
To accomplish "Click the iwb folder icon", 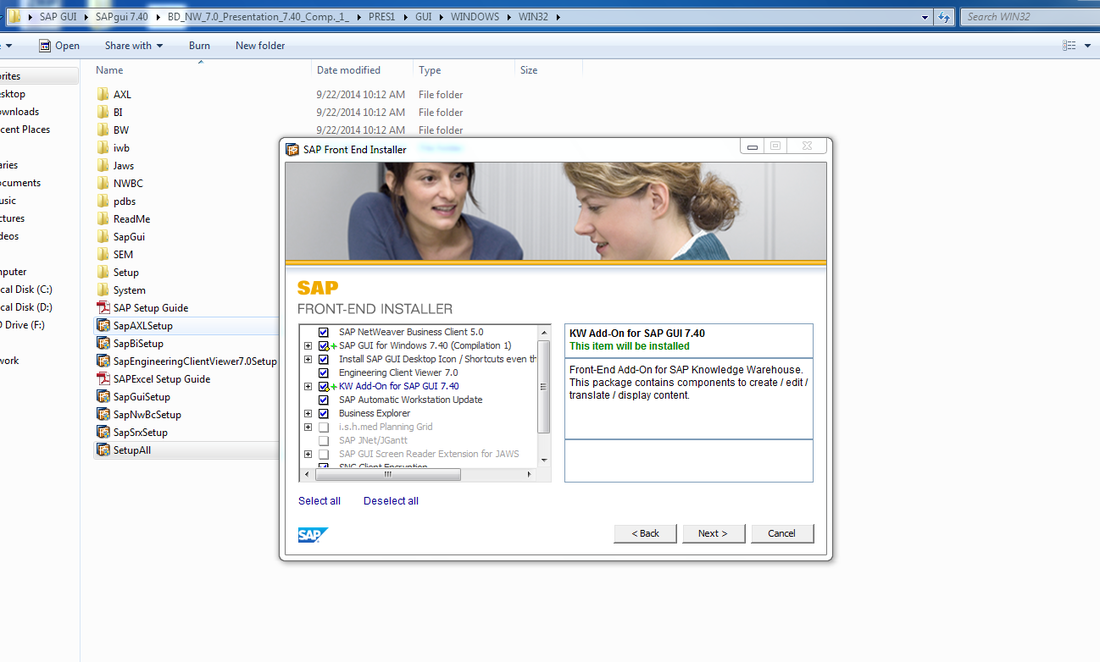I will click(x=103, y=147).
